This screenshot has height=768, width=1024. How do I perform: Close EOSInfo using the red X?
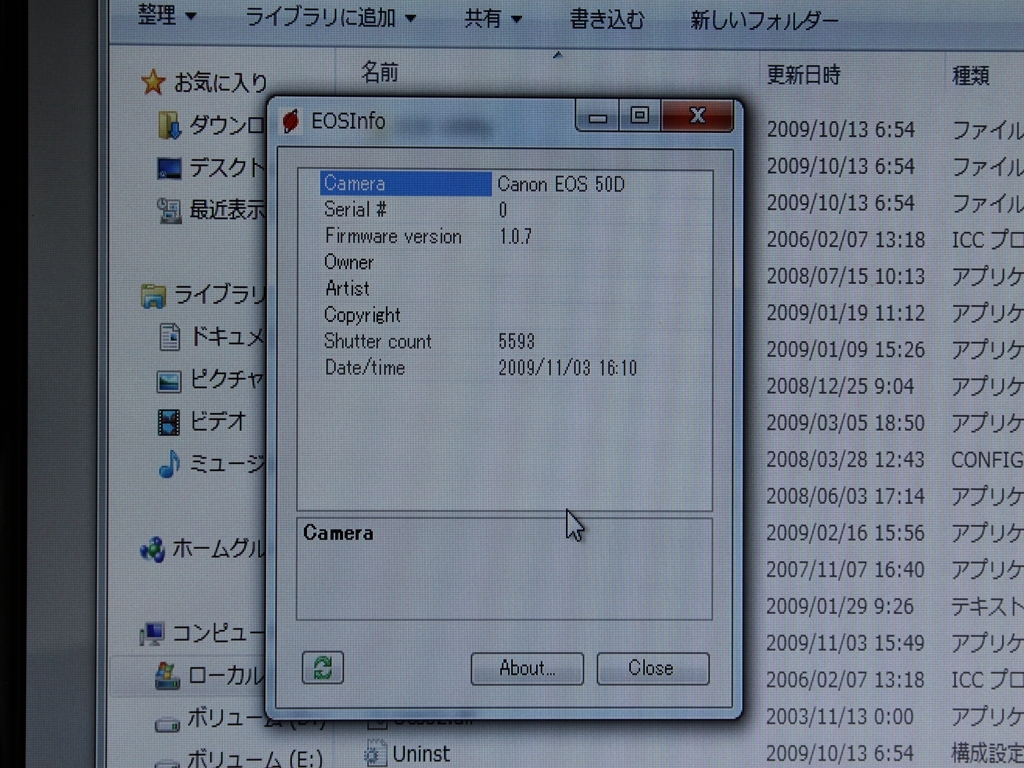pyautogui.click(x=697, y=116)
